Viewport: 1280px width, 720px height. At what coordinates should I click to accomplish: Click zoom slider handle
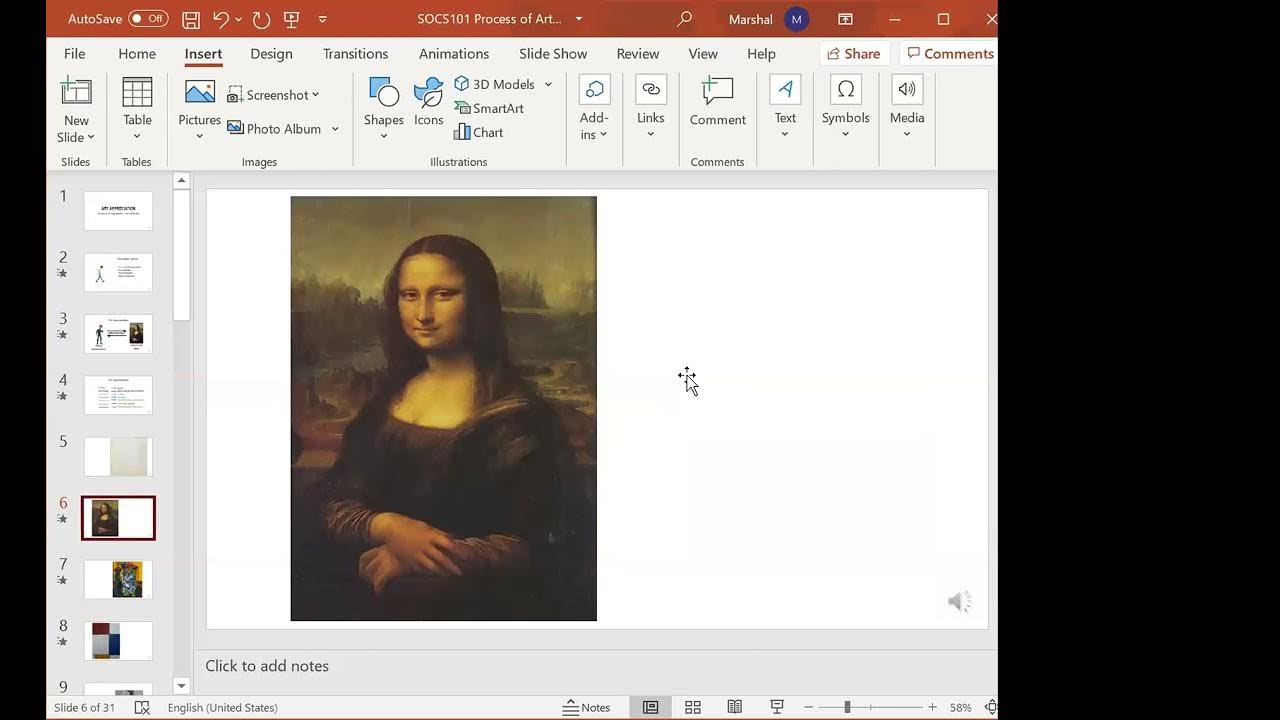847,707
